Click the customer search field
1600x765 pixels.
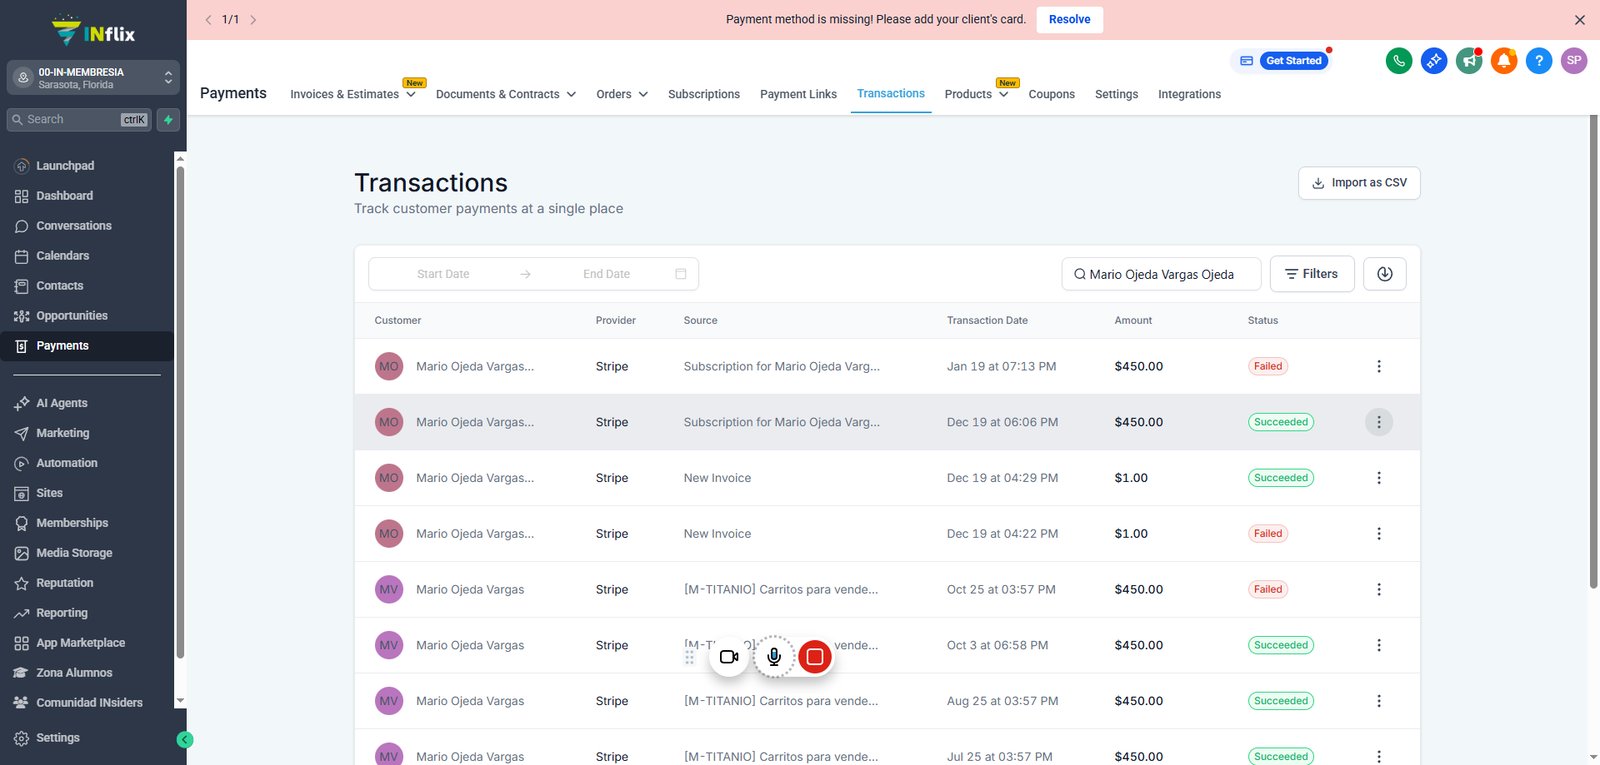(x=1162, y=274)
